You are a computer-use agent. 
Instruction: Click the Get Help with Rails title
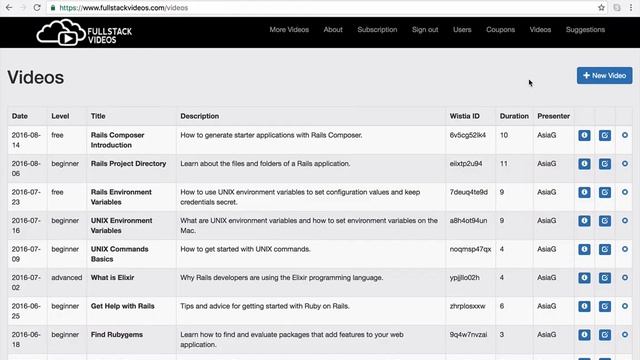coord(122,306)
